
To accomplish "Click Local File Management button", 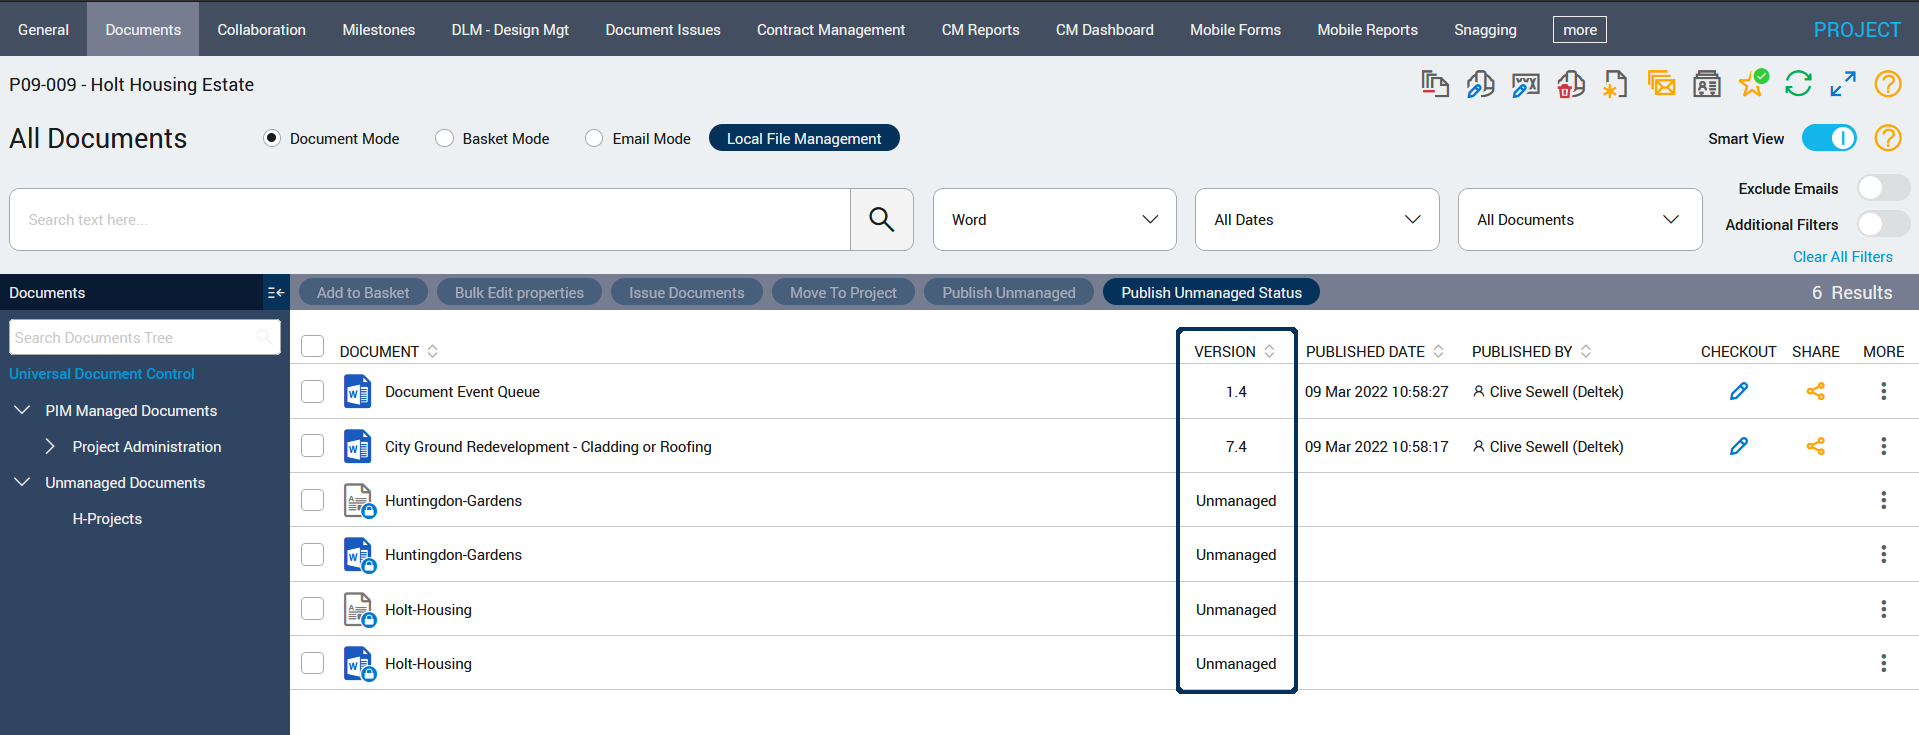I will coord(804,138).
